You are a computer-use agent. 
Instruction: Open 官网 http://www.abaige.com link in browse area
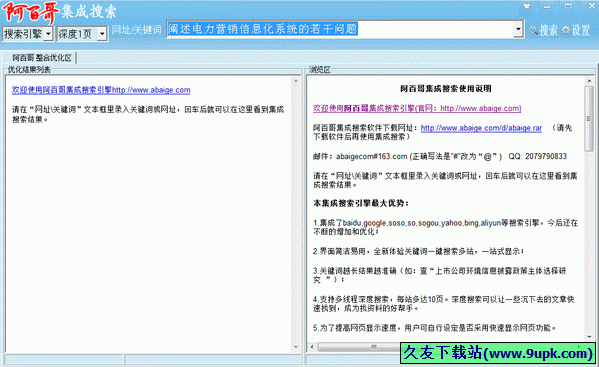(x=417, y=108)
